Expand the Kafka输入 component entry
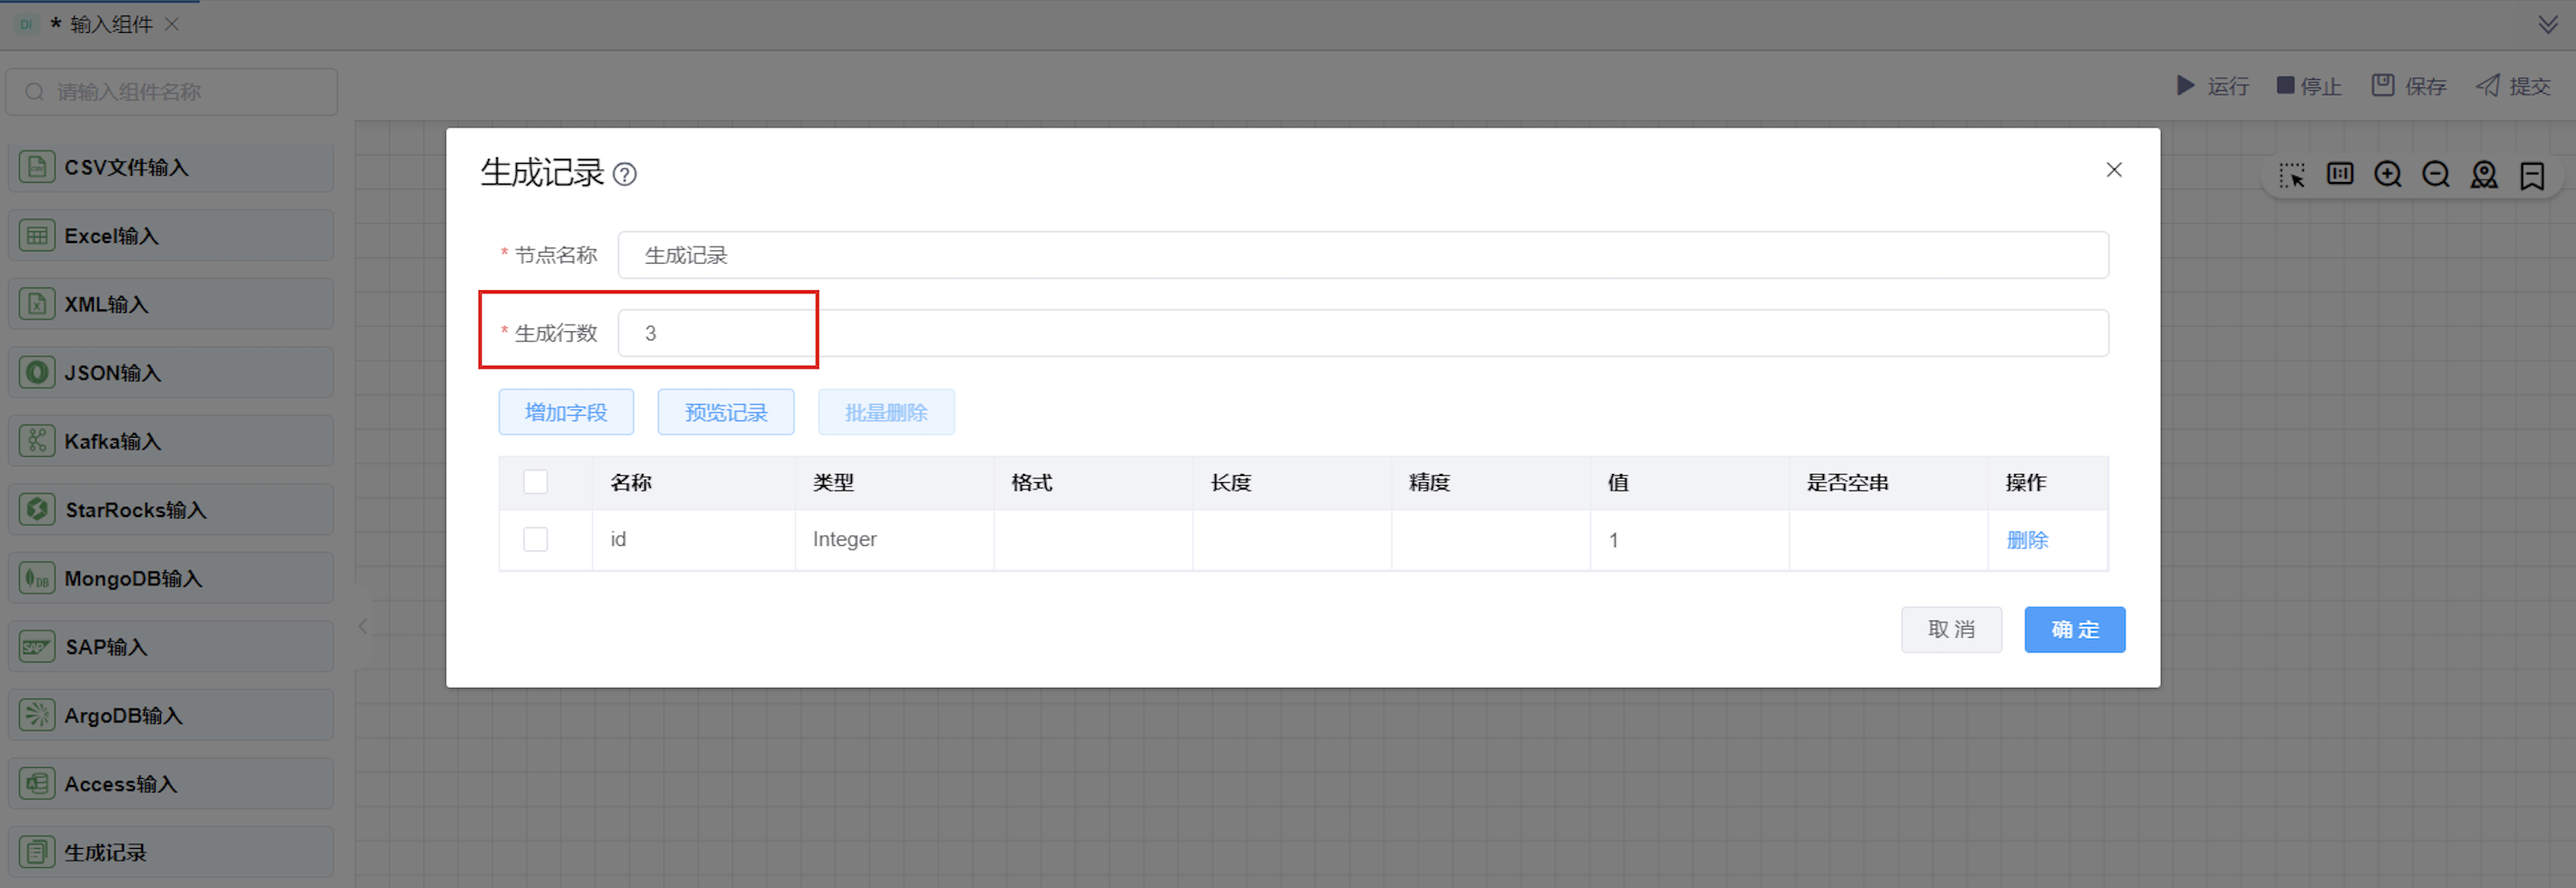Image resolution: width=2576 pixels, height=888 pixels. pos(113,440)
